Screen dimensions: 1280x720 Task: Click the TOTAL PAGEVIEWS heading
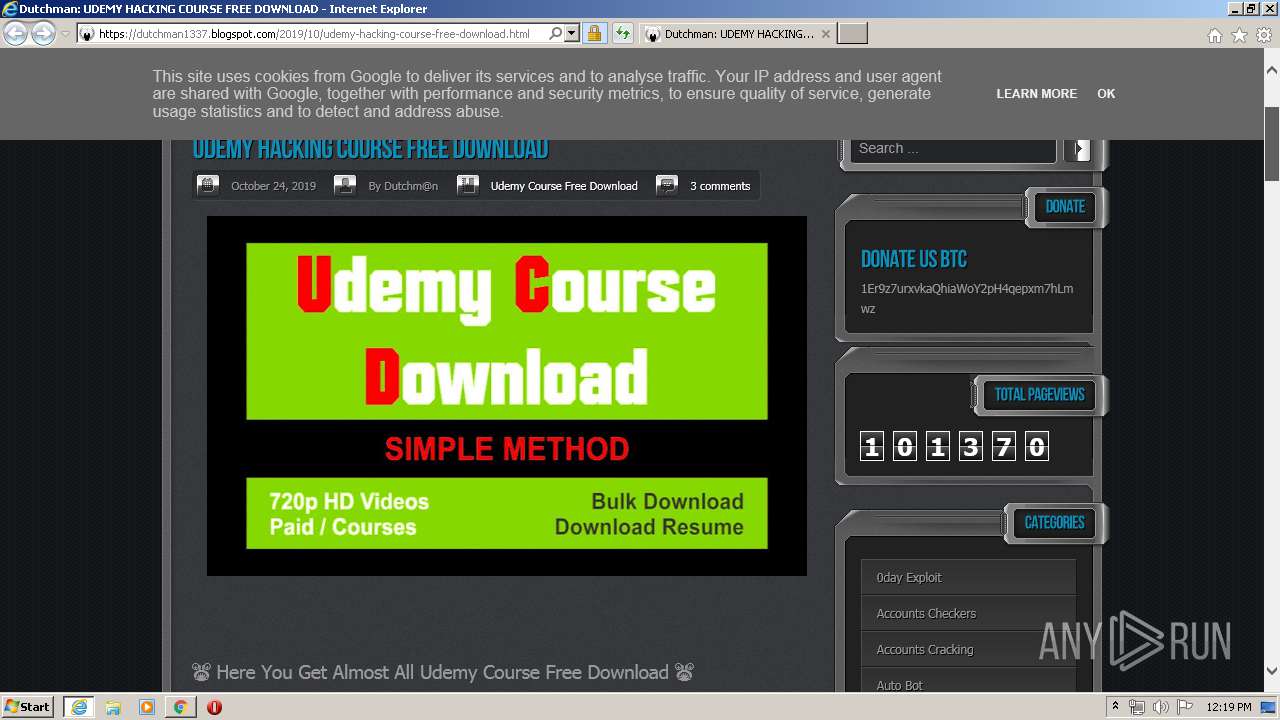coord(1039,394)
